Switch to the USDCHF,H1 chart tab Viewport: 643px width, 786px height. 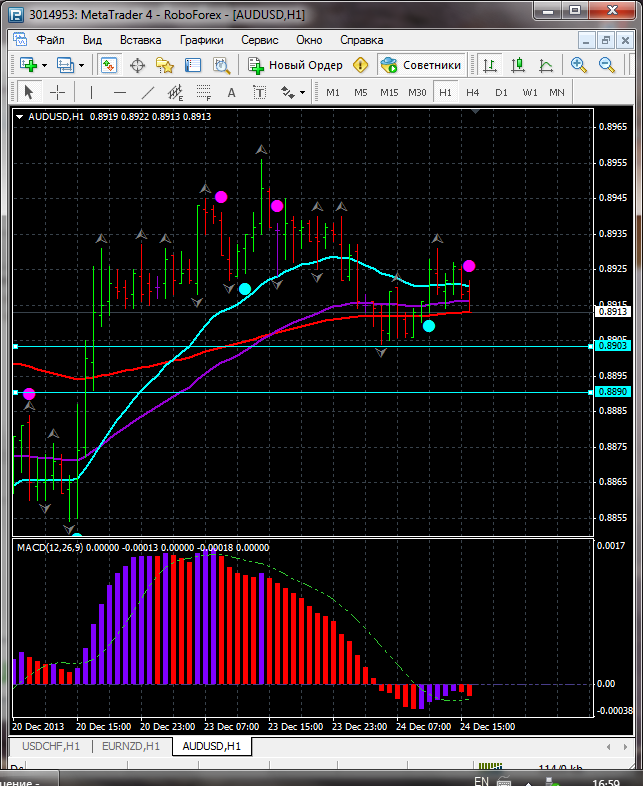click(x=50, y=746)
